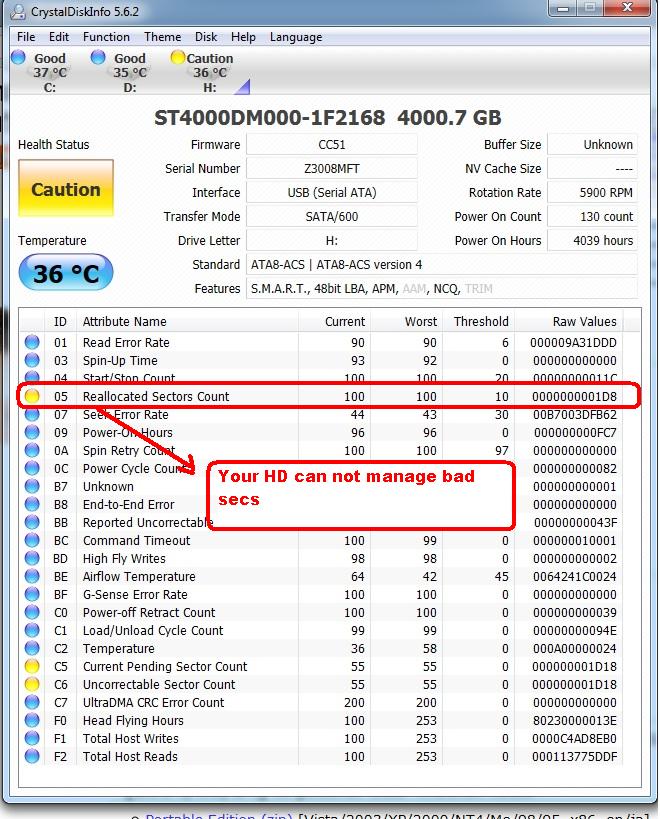Image resolution: width=660 pixels, height=819 pixels.
Task: Click the status icon for End-to-End Error
Action: (32, 504)
